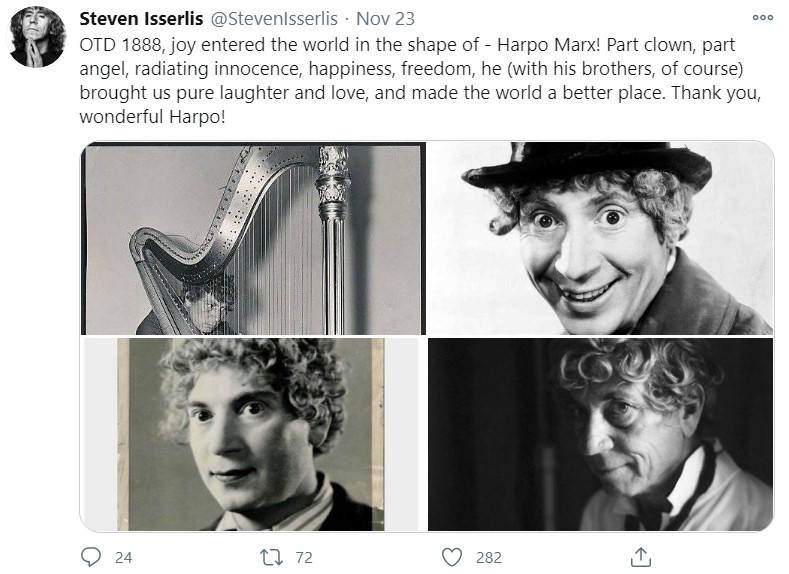Retweet this post with the retweet icon

pyautogui.click(x=268, y=556)
